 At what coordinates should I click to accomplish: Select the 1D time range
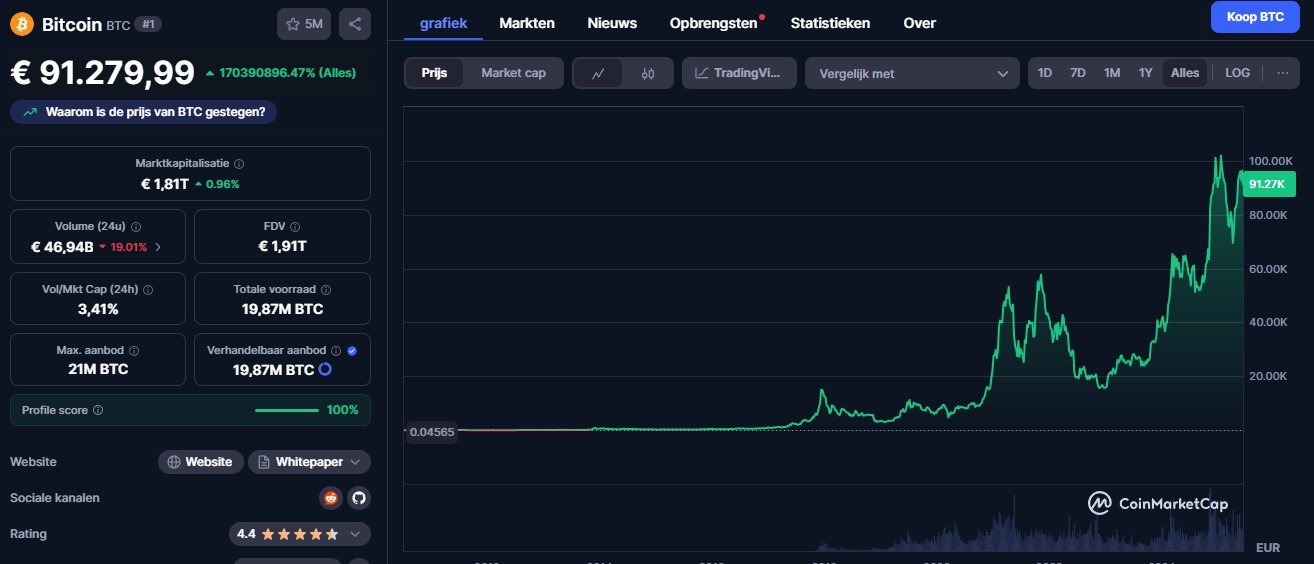[1045, 73]
